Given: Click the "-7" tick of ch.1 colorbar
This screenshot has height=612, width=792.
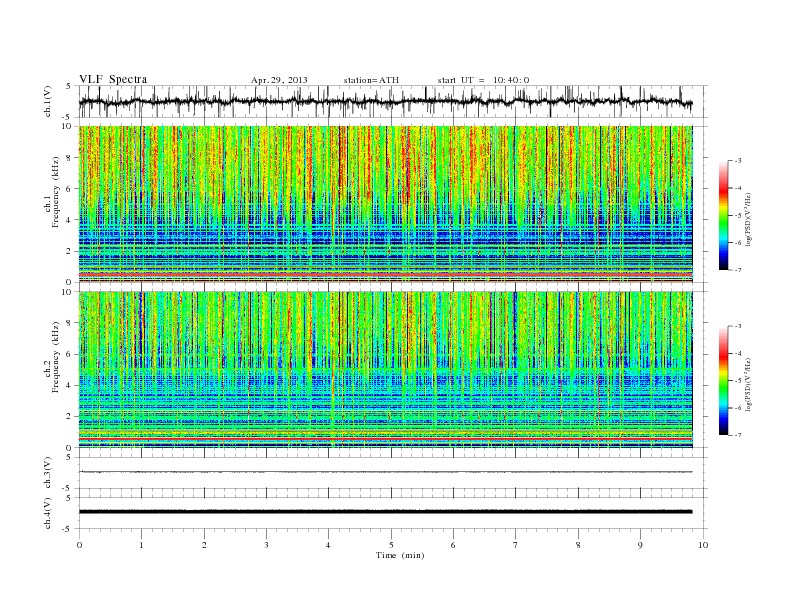Looking at the screenshot, I should tap(738, 270).
